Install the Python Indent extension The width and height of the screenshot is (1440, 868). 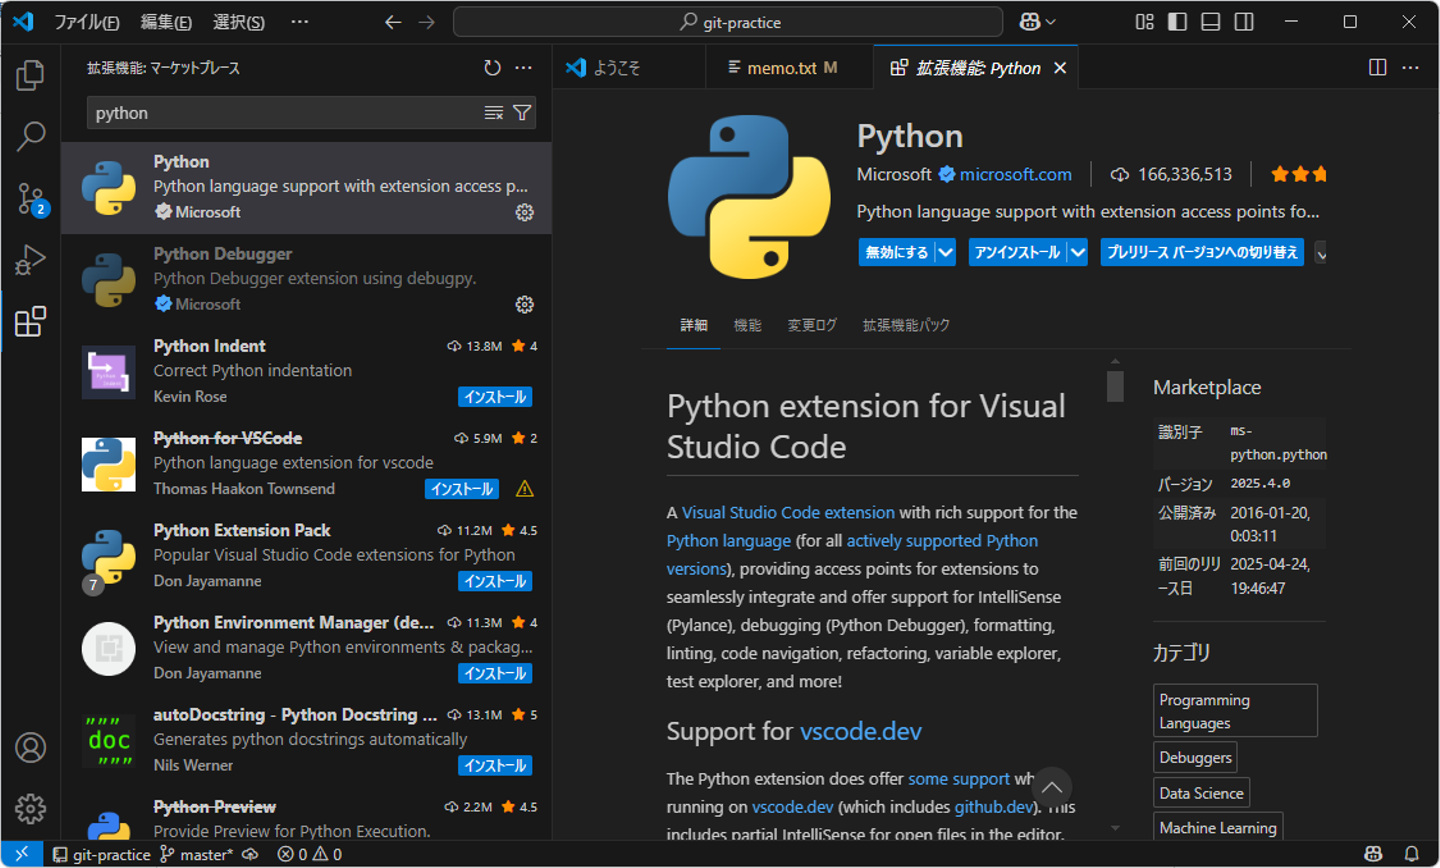pyautogui.click(x=495, y=397)
